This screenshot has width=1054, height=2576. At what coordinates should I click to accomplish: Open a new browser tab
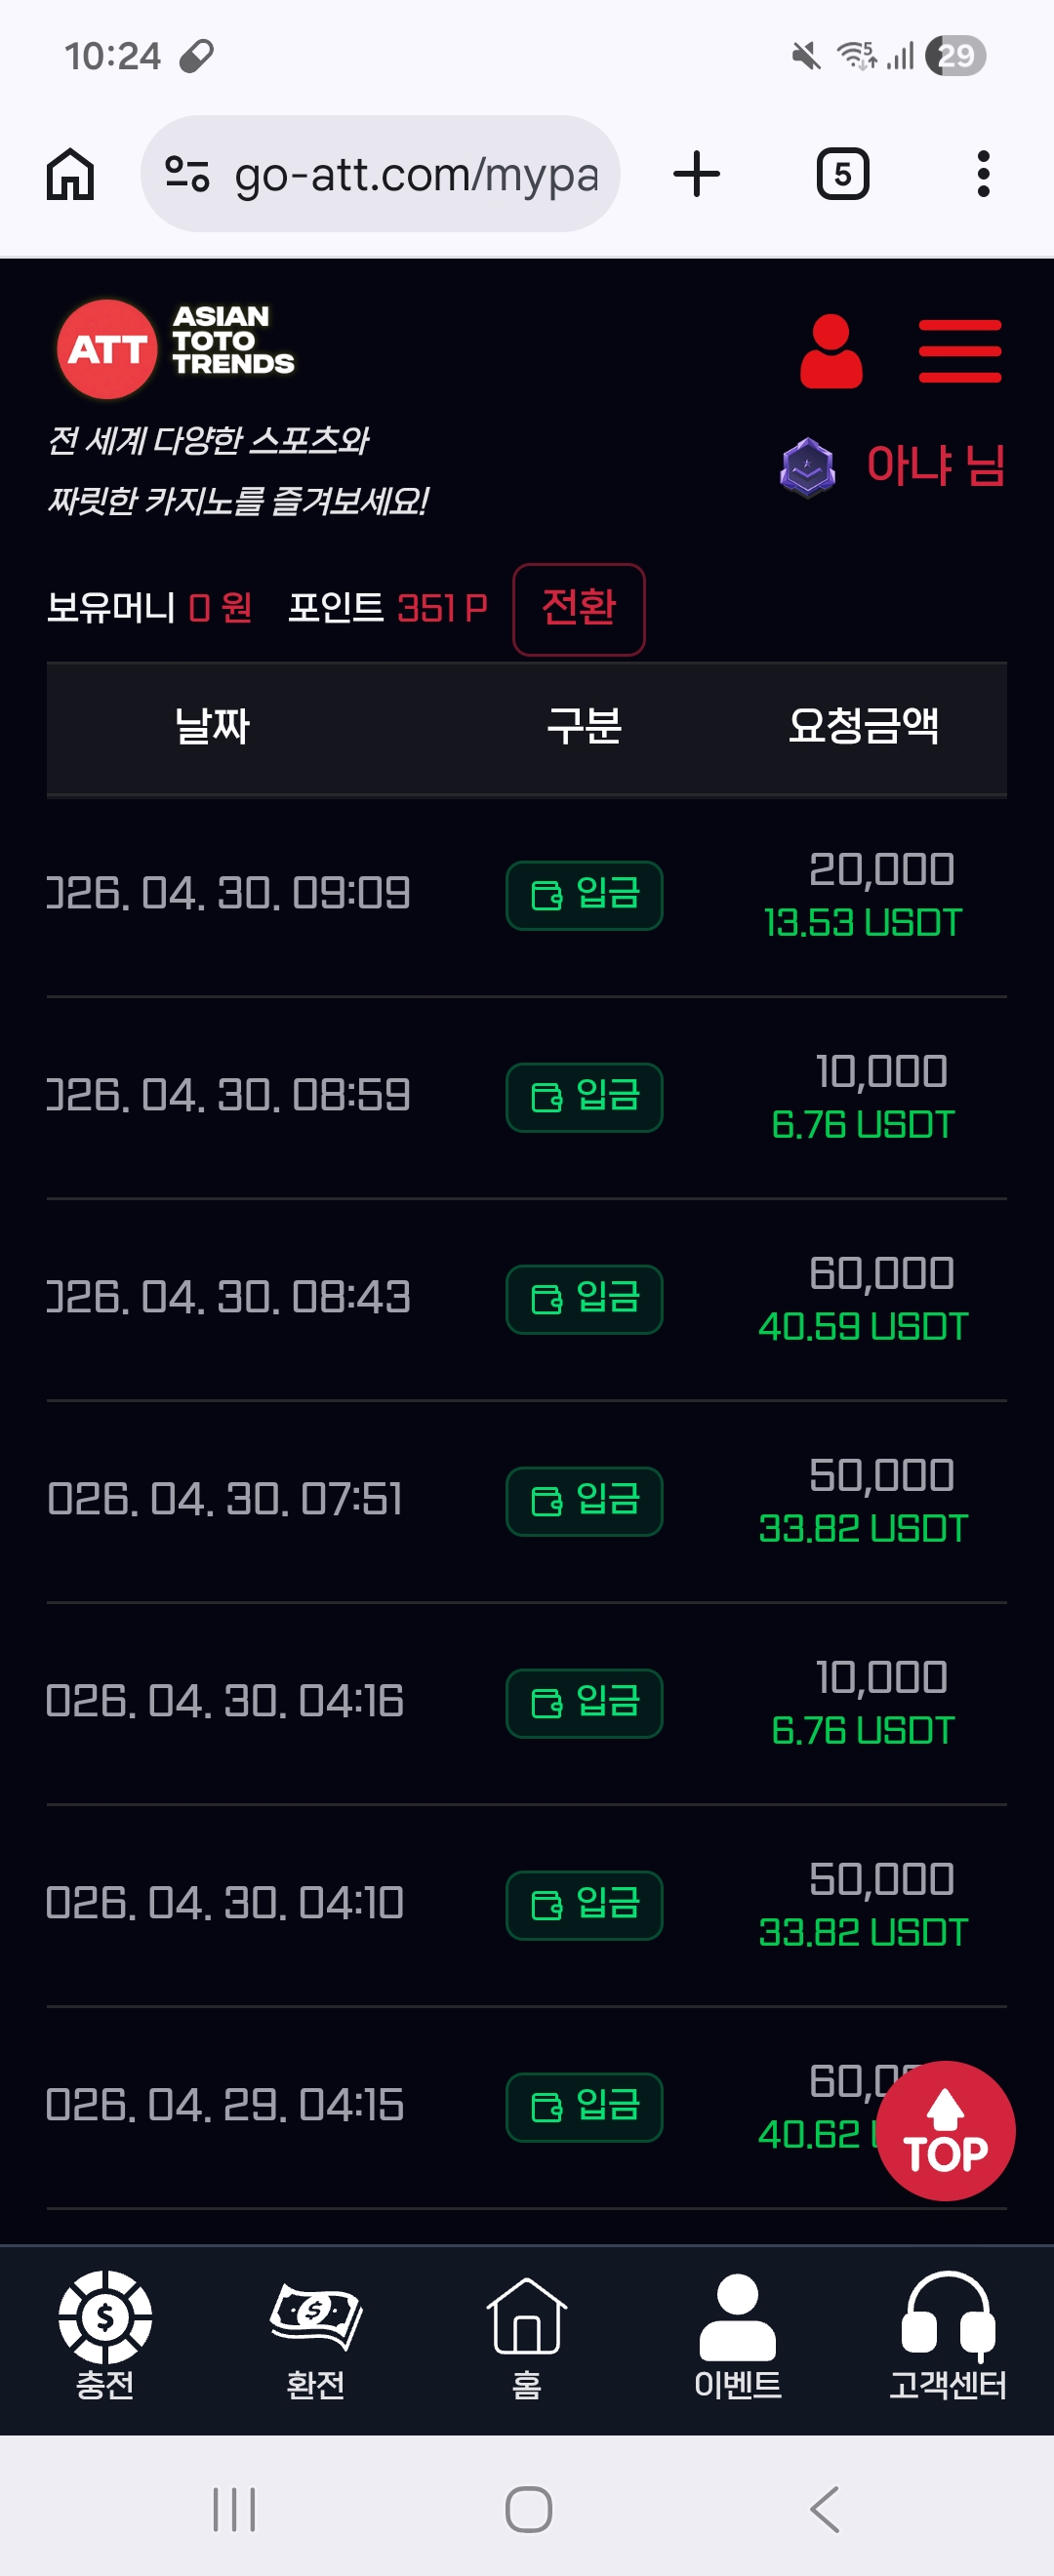[x=696, y=174]
